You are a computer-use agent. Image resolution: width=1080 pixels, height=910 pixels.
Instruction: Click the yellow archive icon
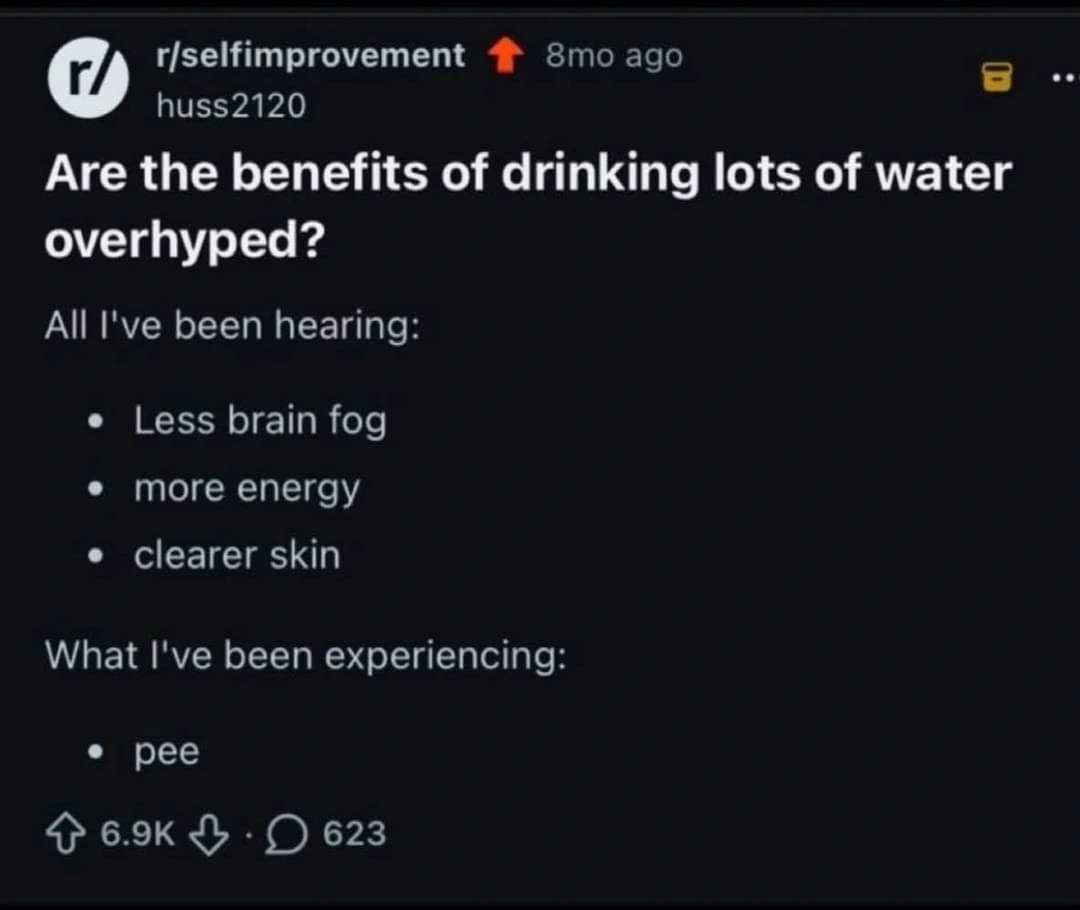(x=996, y=77)
